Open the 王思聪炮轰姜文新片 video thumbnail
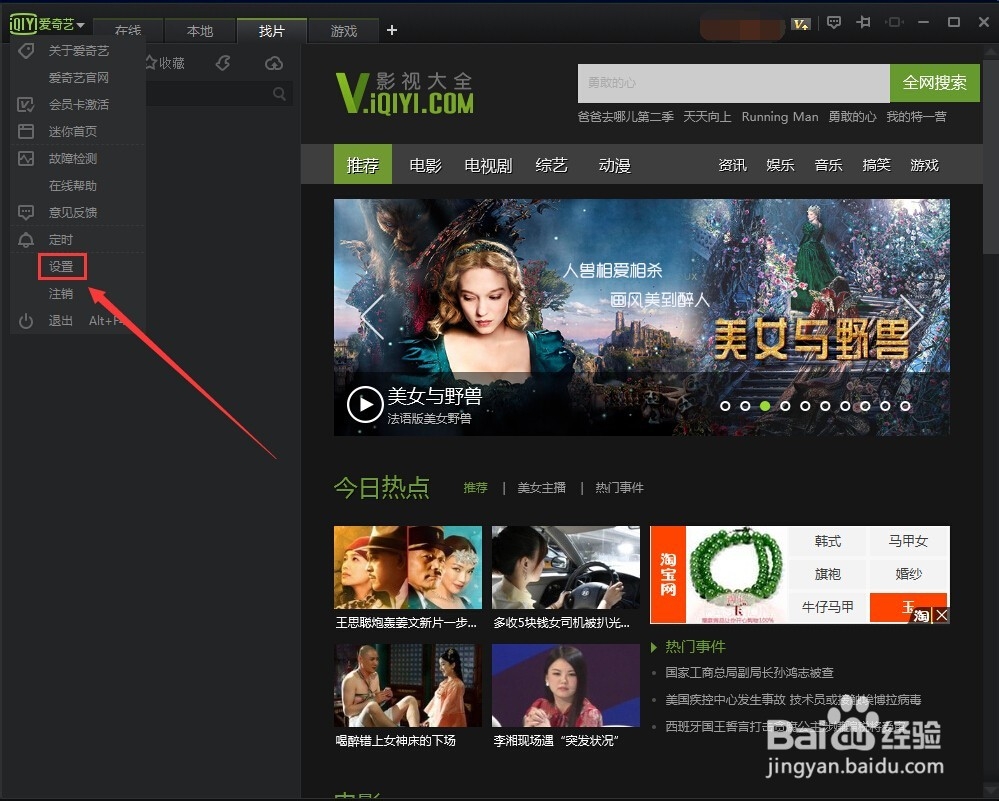Screen dimensions: 999x801 coord(408,567)
